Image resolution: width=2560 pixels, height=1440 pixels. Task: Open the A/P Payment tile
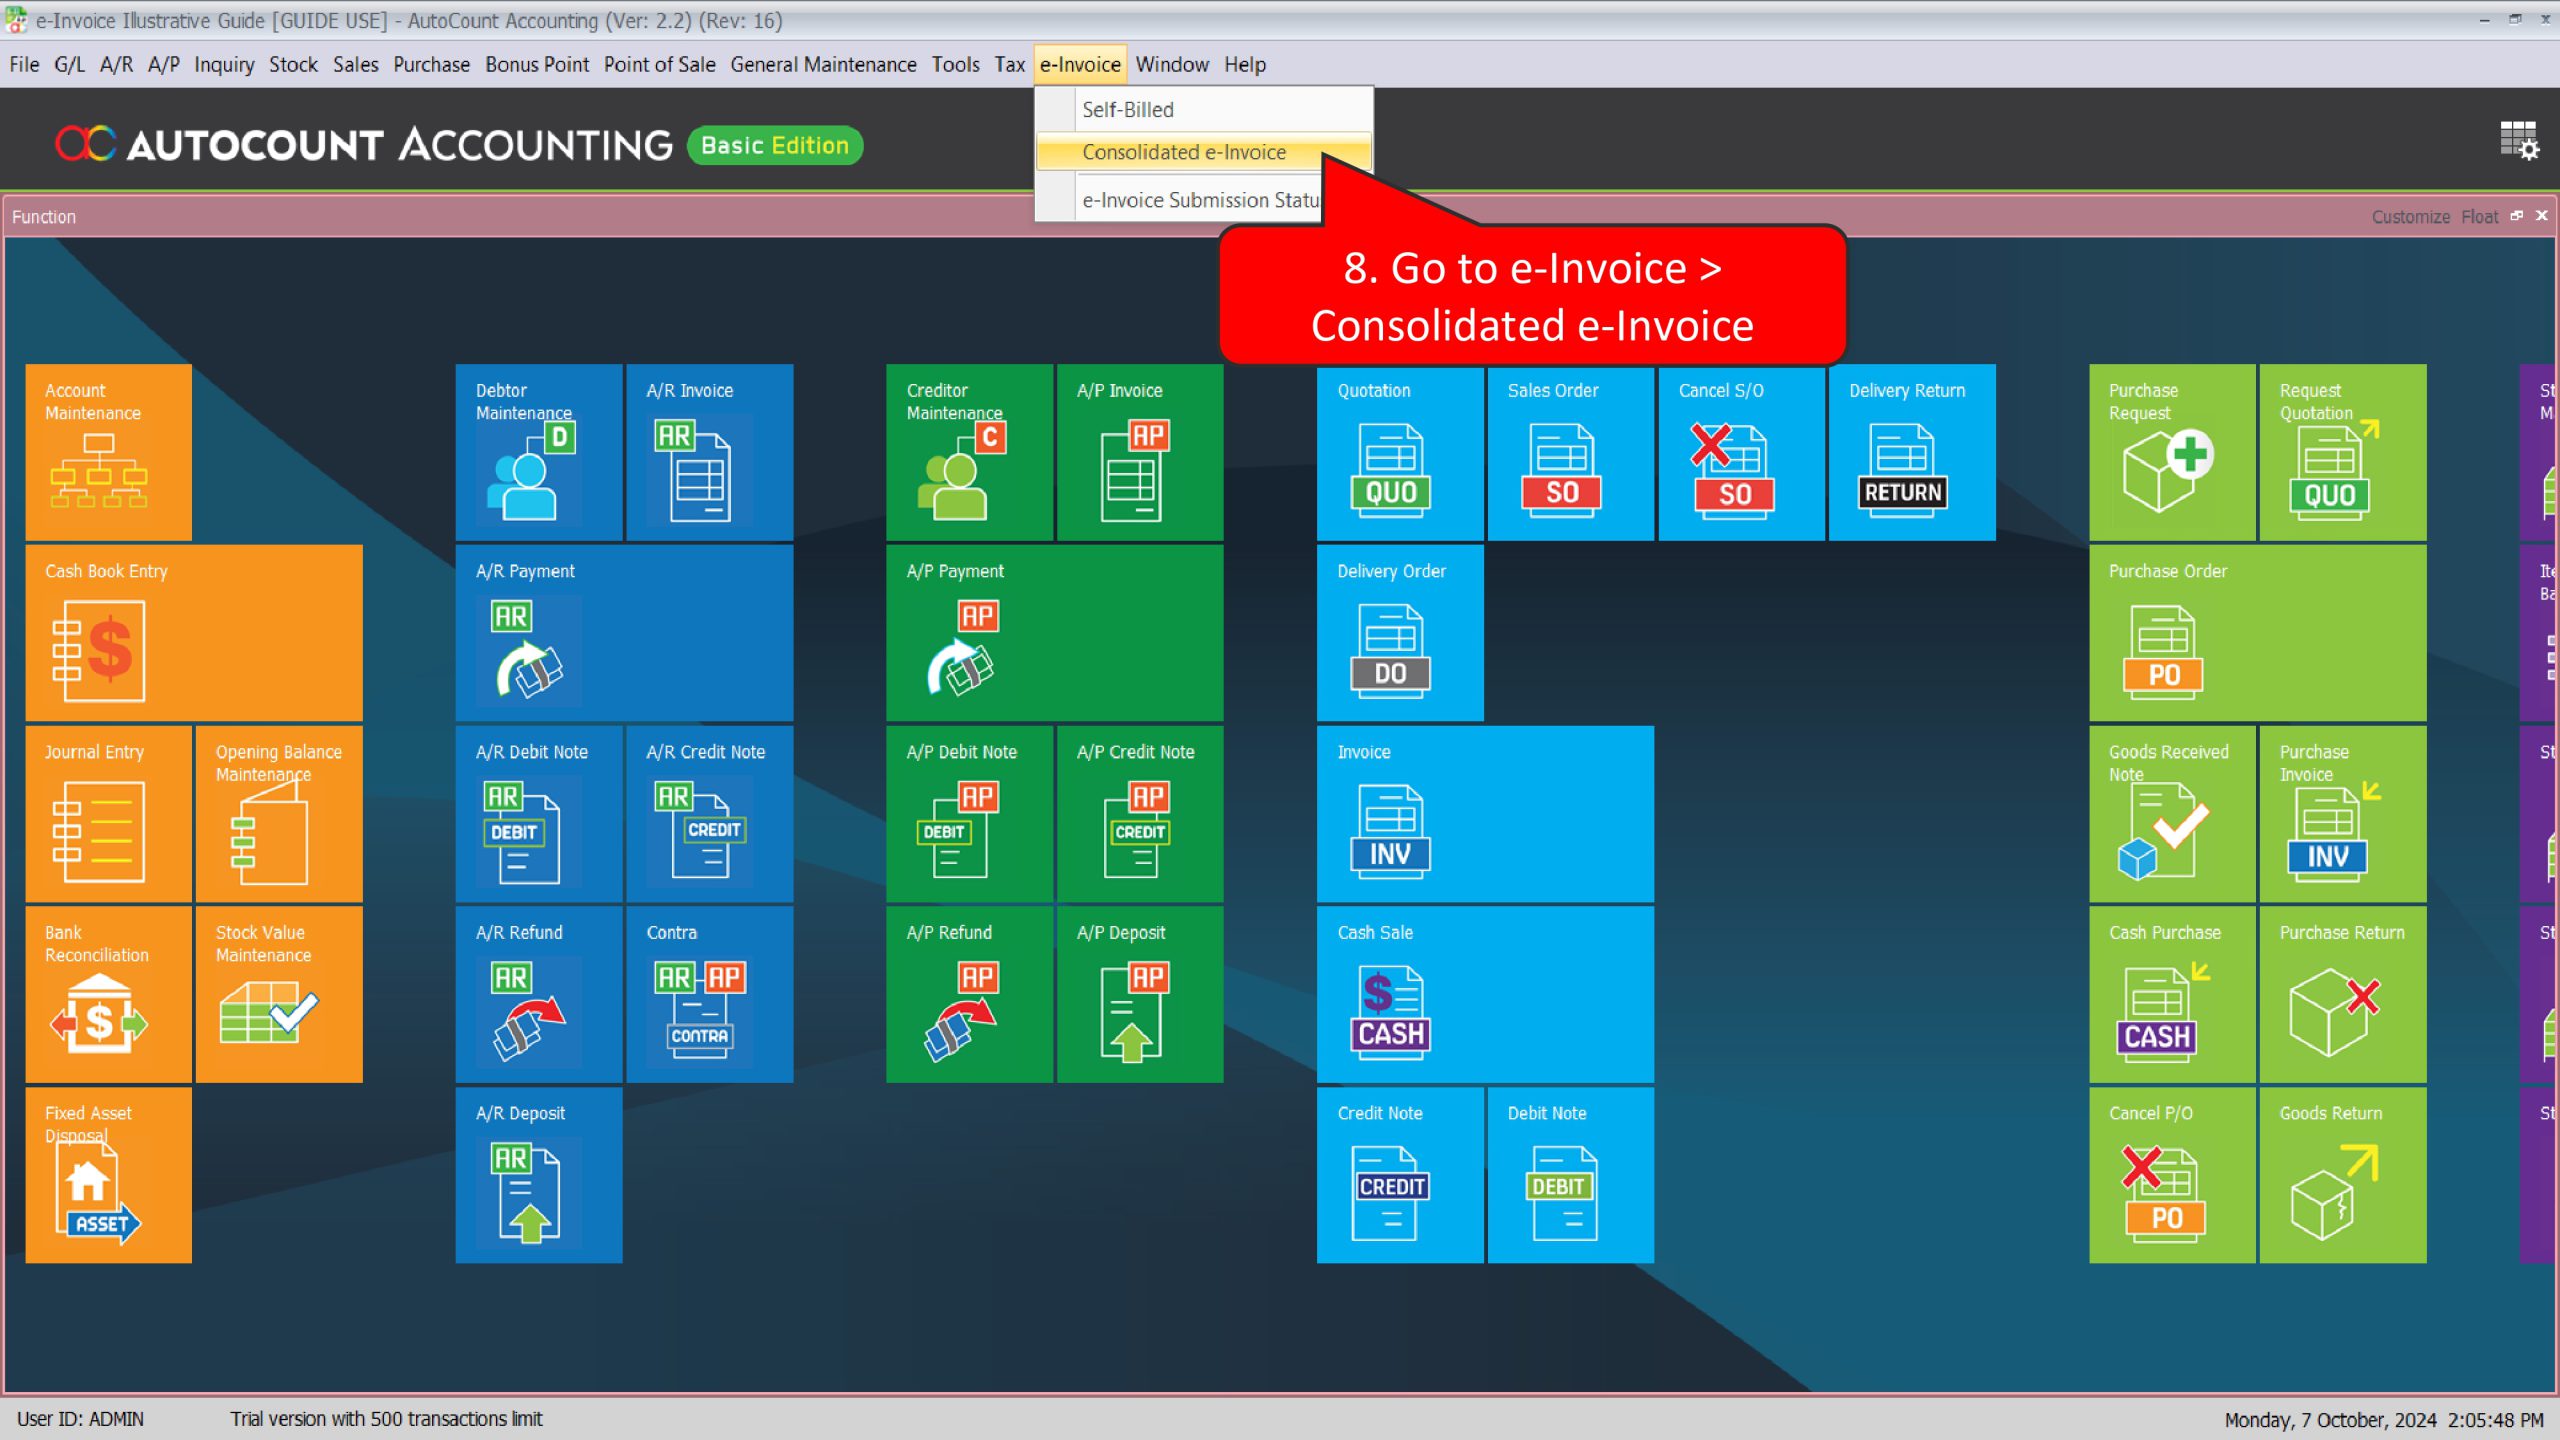tap(1055, 633)
